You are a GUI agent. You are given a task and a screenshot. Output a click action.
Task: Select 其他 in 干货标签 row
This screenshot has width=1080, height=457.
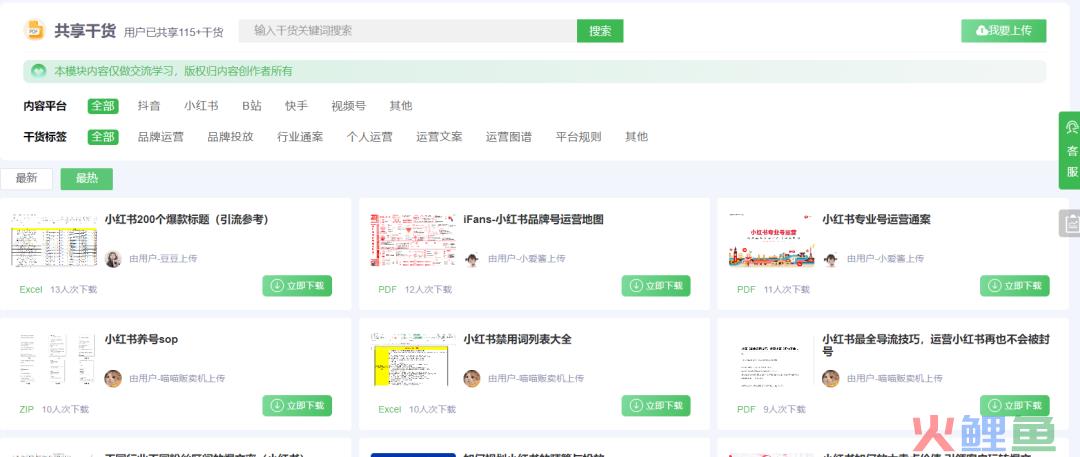point(636,137)
